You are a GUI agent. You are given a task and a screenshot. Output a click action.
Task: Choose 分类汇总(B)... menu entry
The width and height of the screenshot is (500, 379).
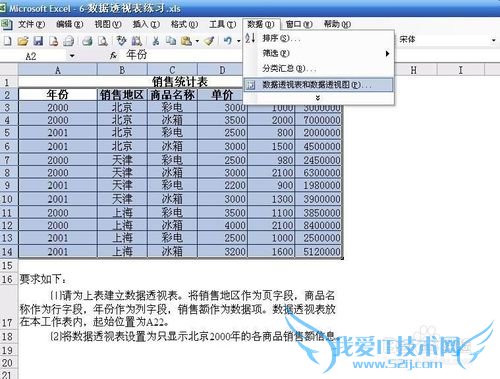[x=319, y=69]
